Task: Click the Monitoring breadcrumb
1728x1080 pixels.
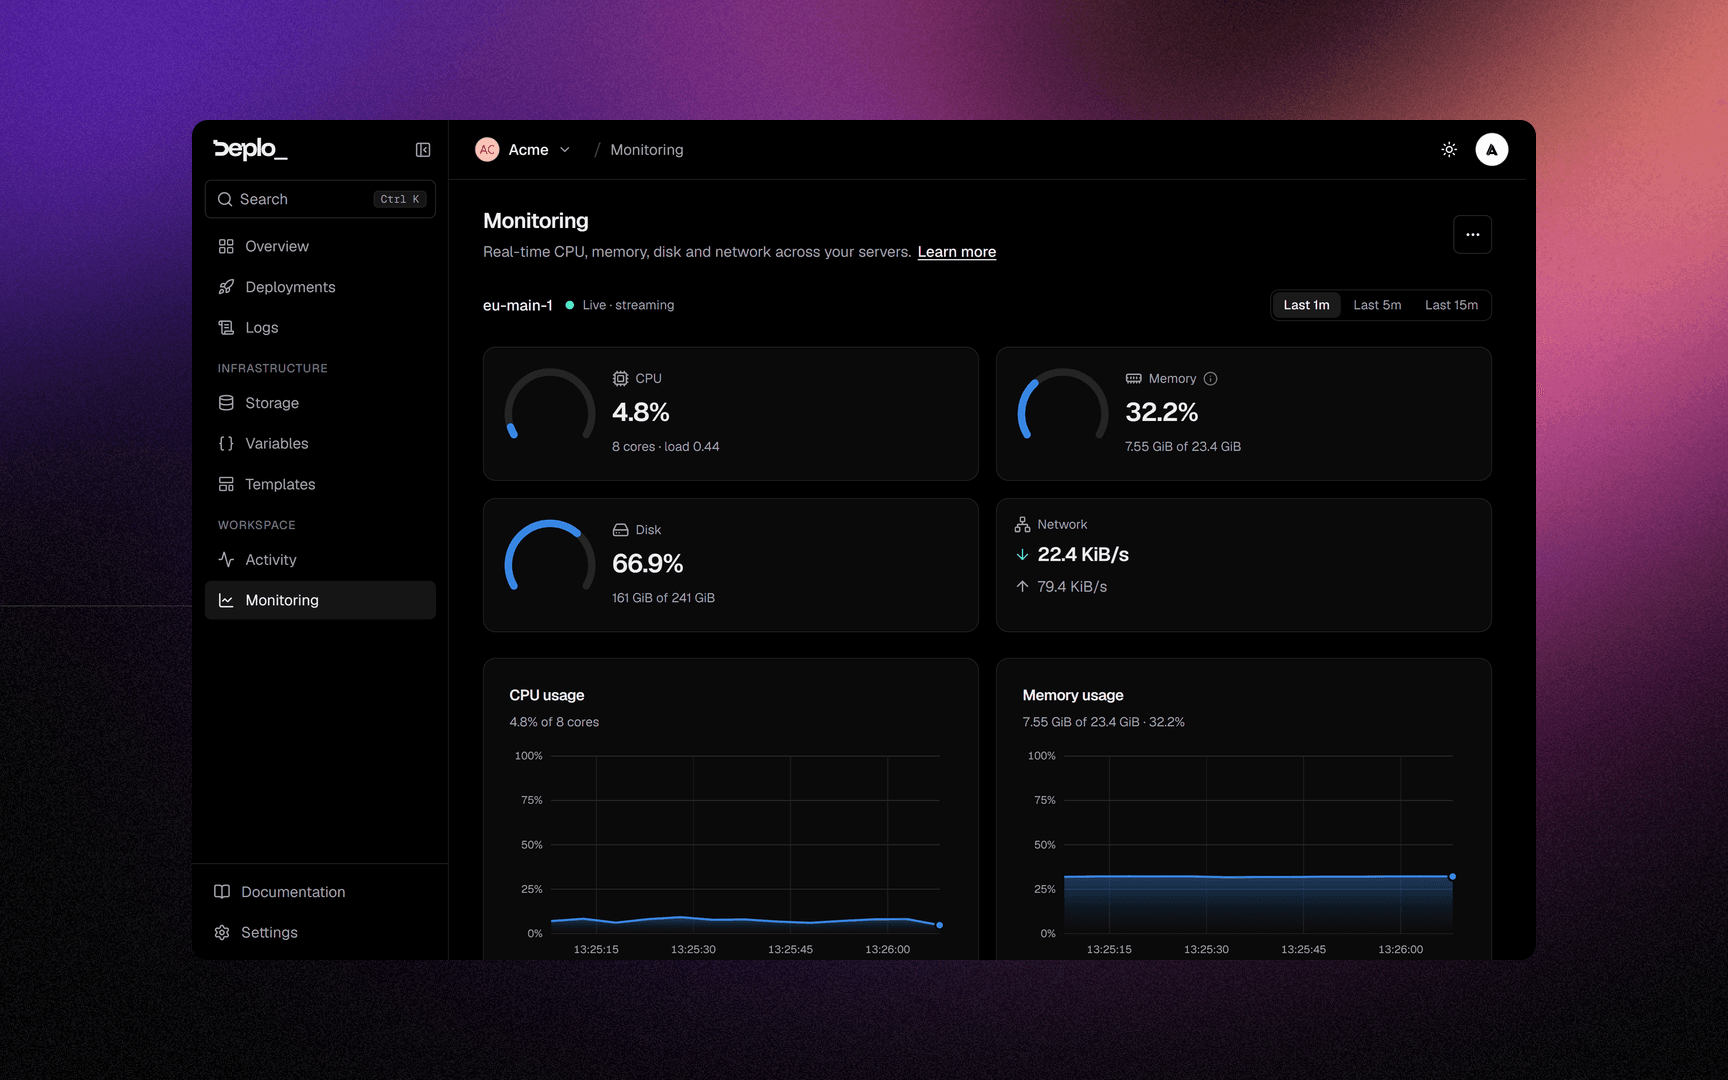Action: point(647,150)
